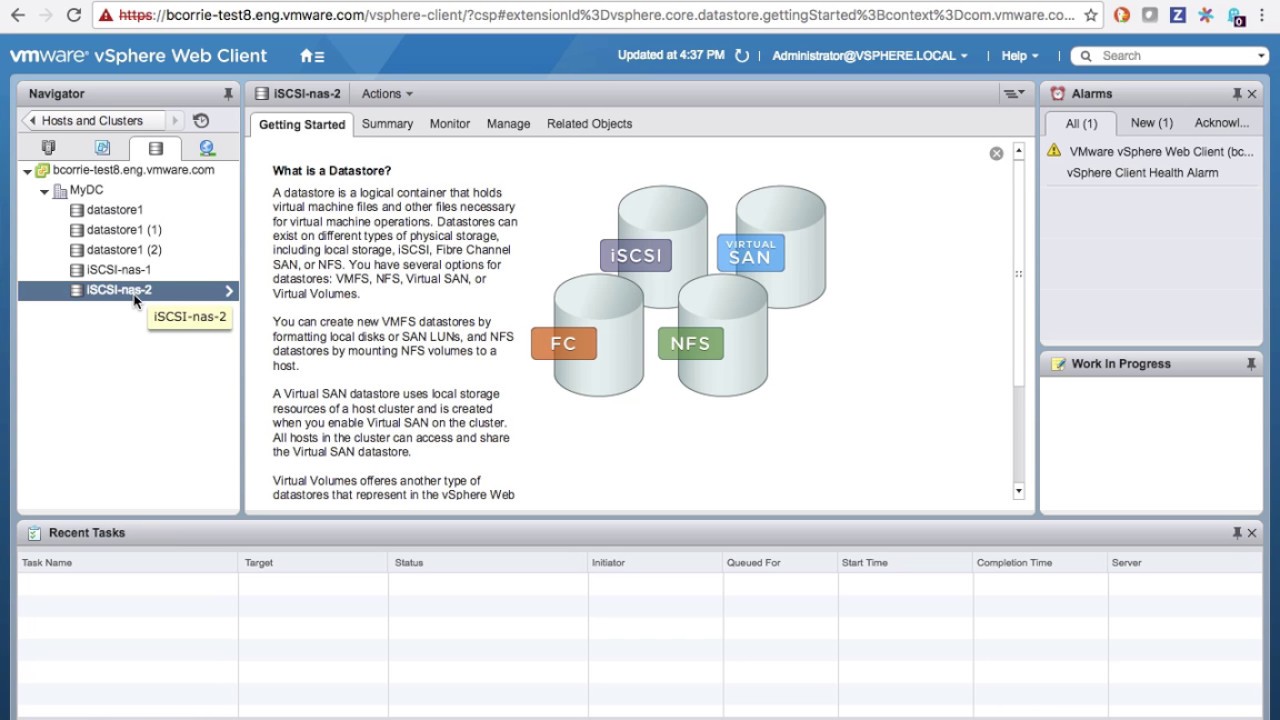The height and width of the screenshot is (720, 1280).
Task: Open the Chrome three-dot menu
Action: [1263, 15]
